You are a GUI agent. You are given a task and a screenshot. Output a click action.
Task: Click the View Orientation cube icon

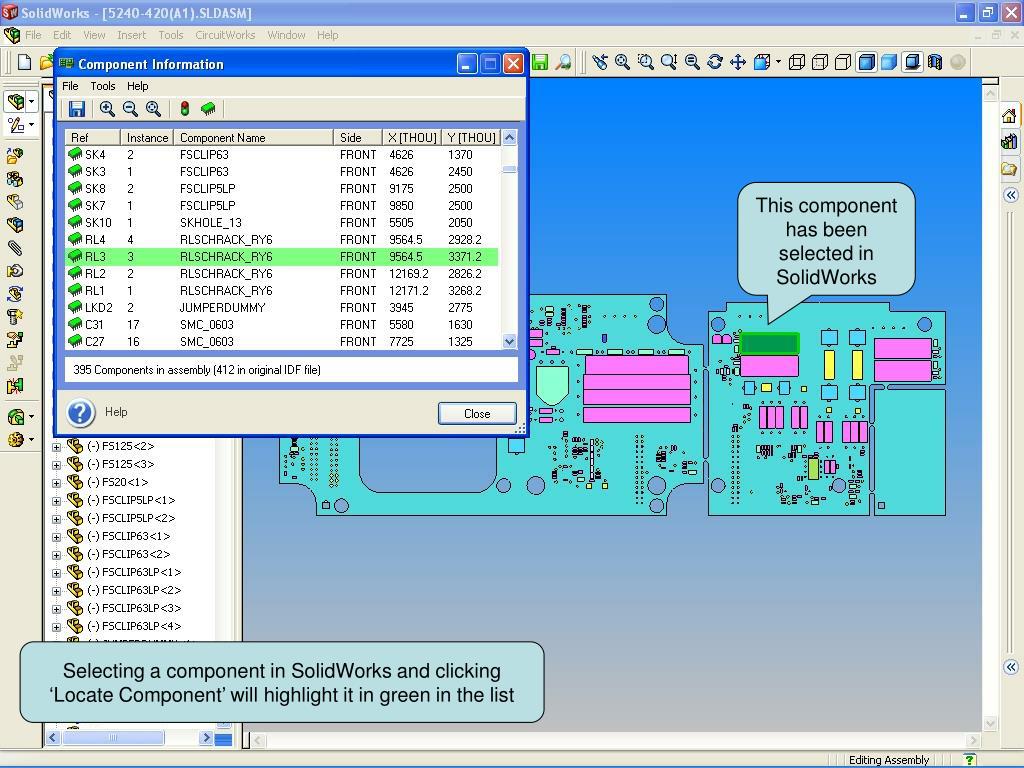761,62
